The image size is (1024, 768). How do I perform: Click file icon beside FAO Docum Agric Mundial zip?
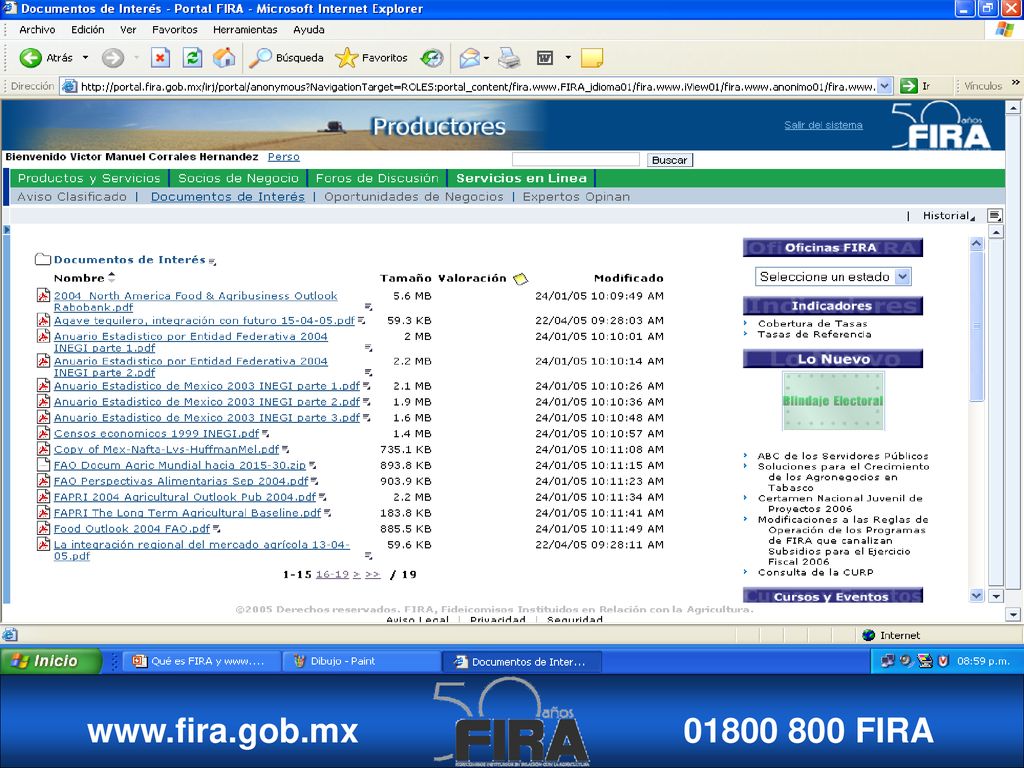tap(43, 465)
